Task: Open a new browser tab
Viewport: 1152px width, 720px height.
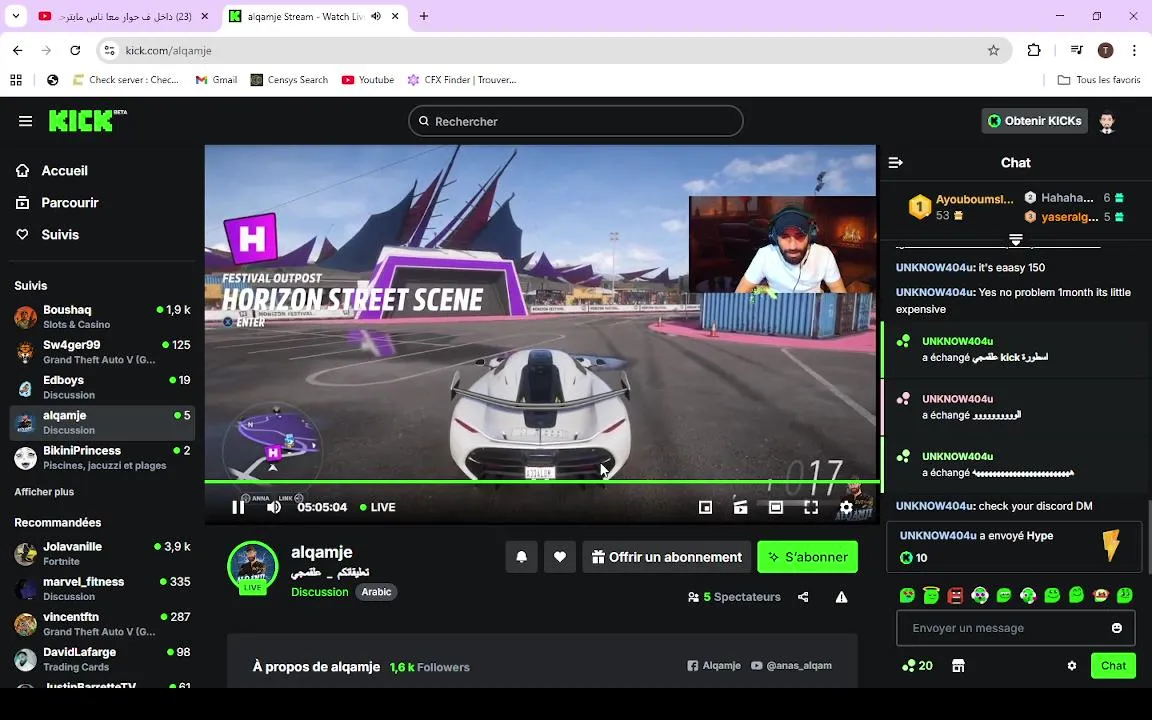Action: coord(424,16)
